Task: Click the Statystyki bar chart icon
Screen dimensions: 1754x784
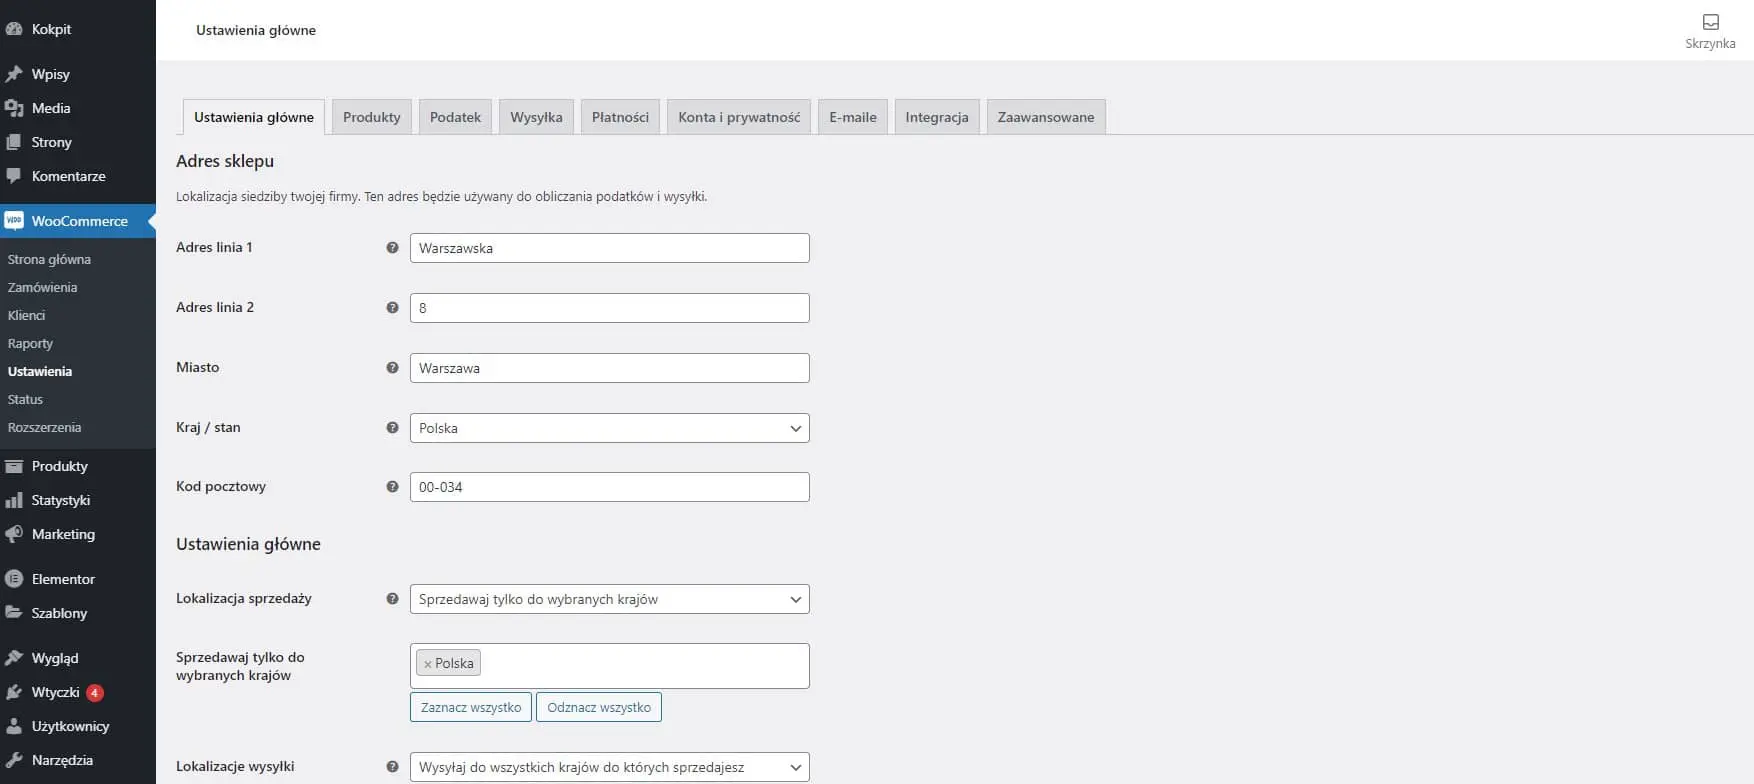Action: click(x=14, y=500)
